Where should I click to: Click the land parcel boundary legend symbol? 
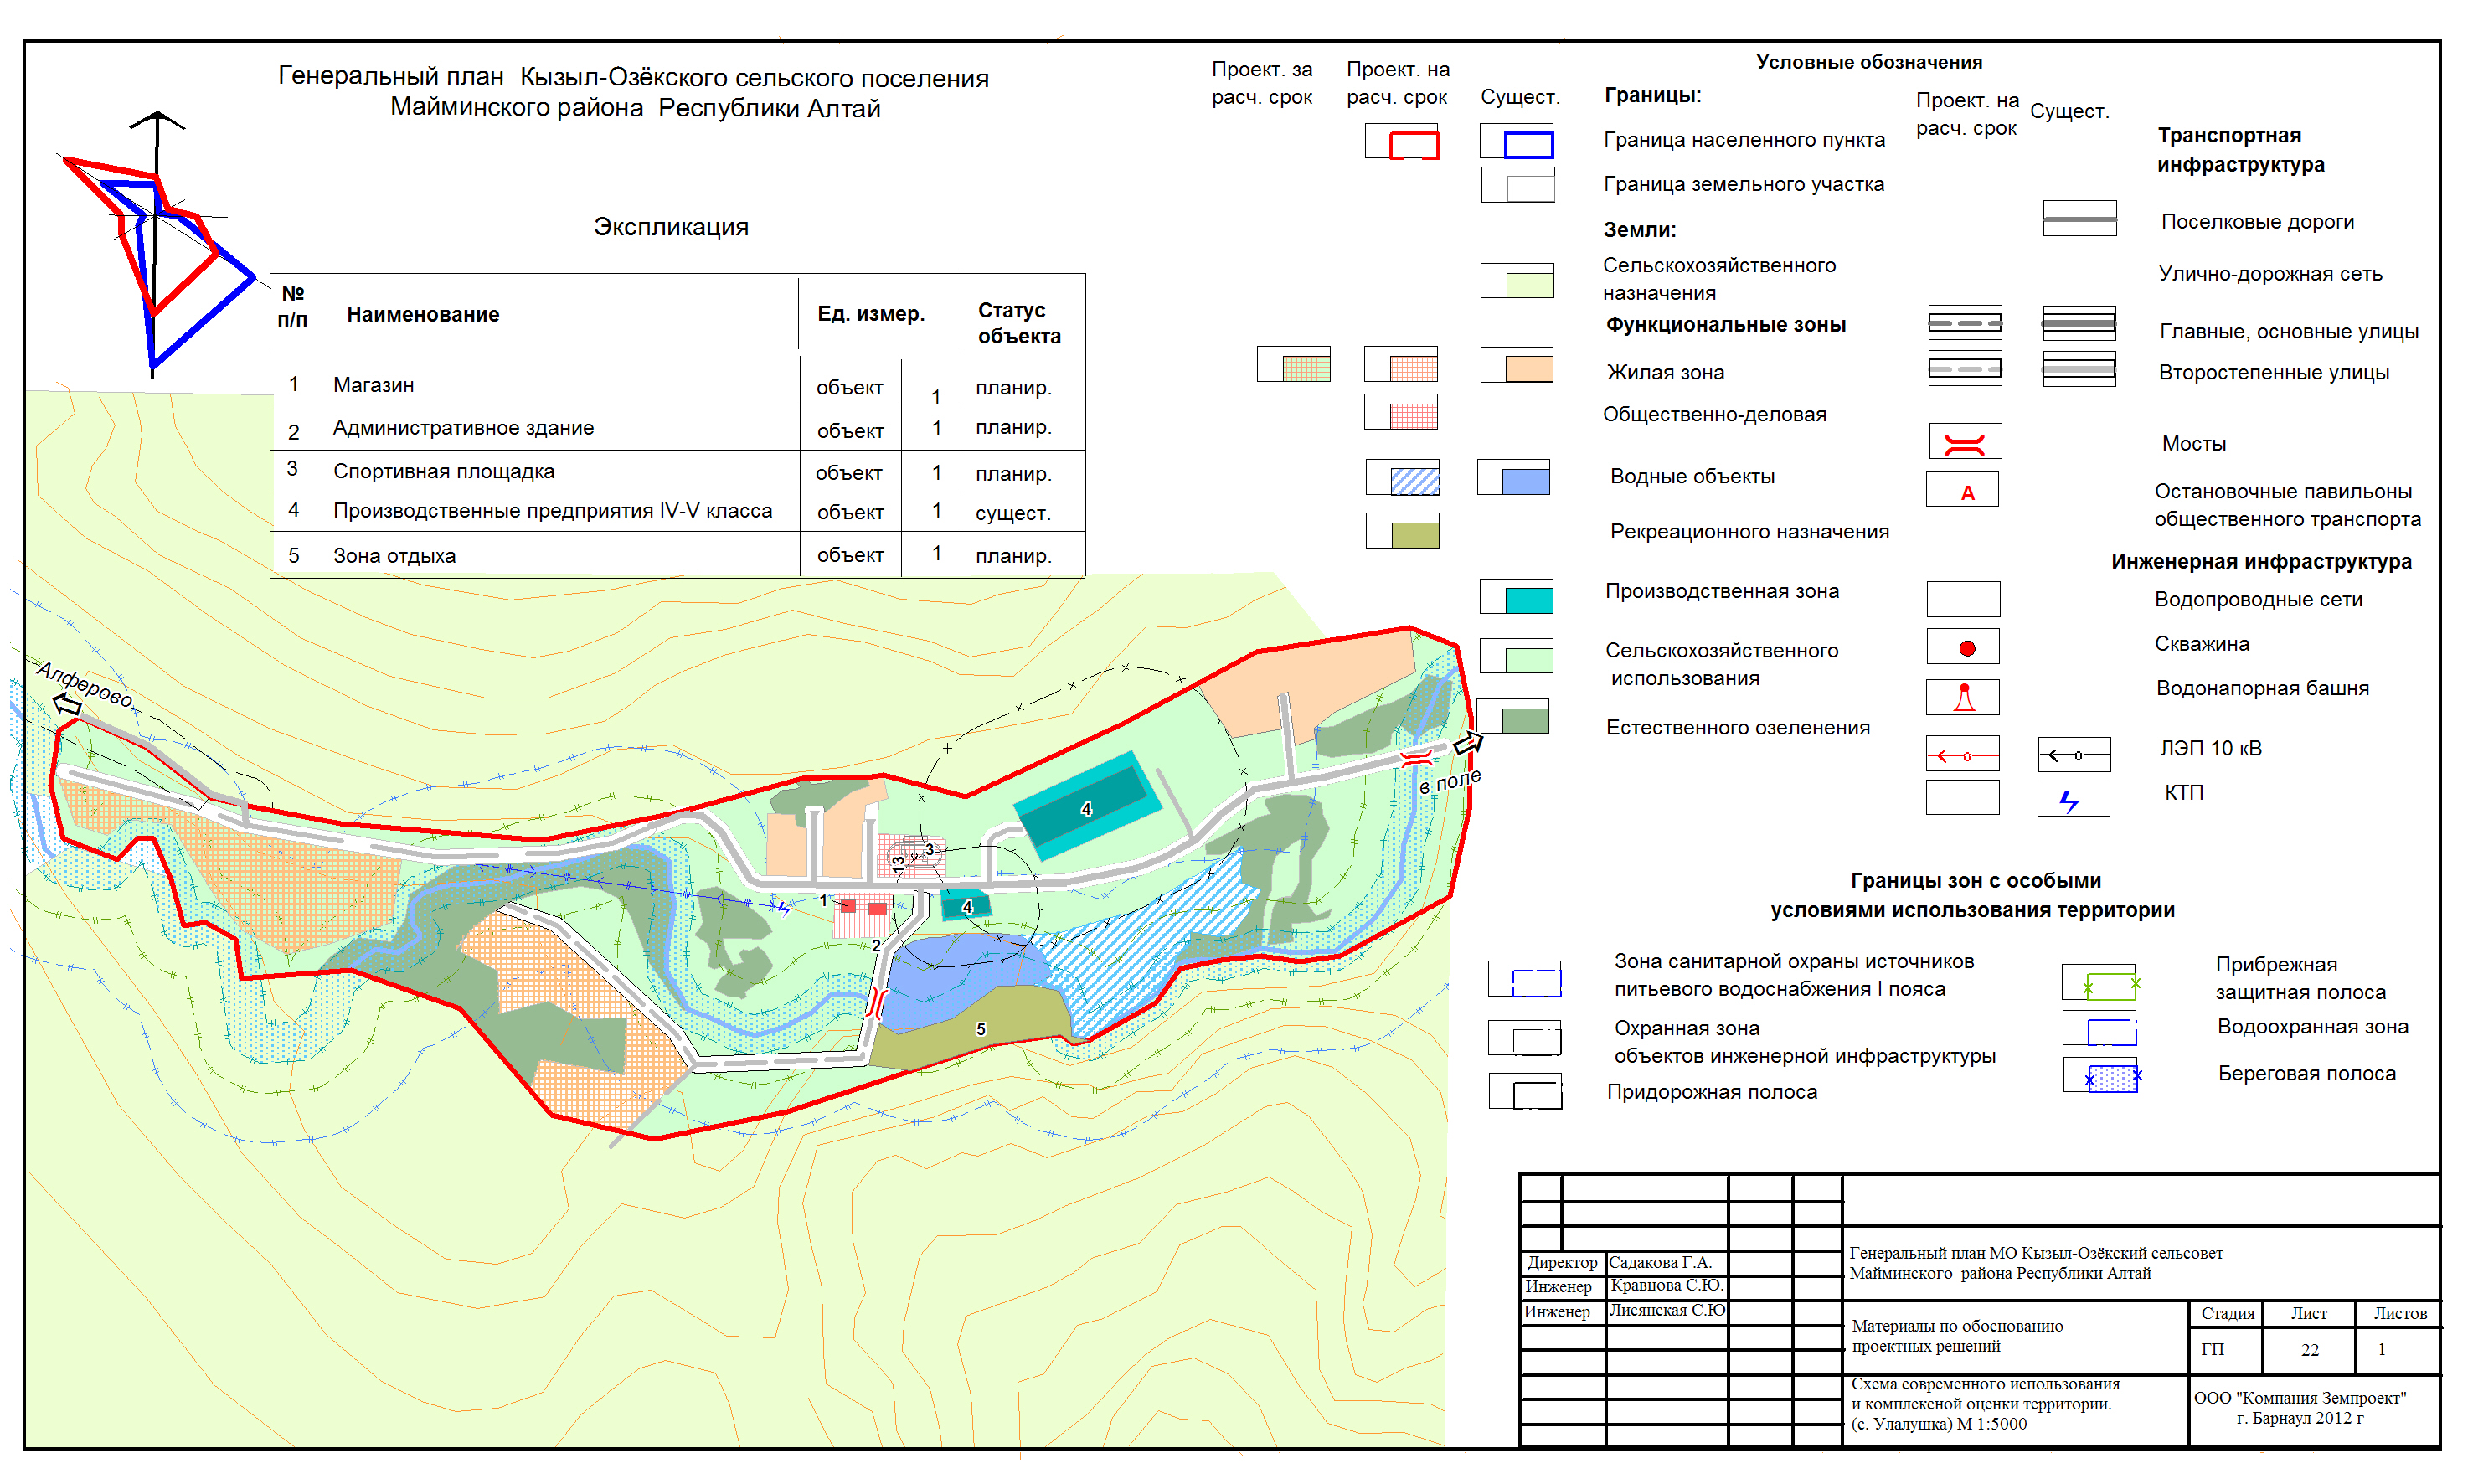[x=1518, y=186]
